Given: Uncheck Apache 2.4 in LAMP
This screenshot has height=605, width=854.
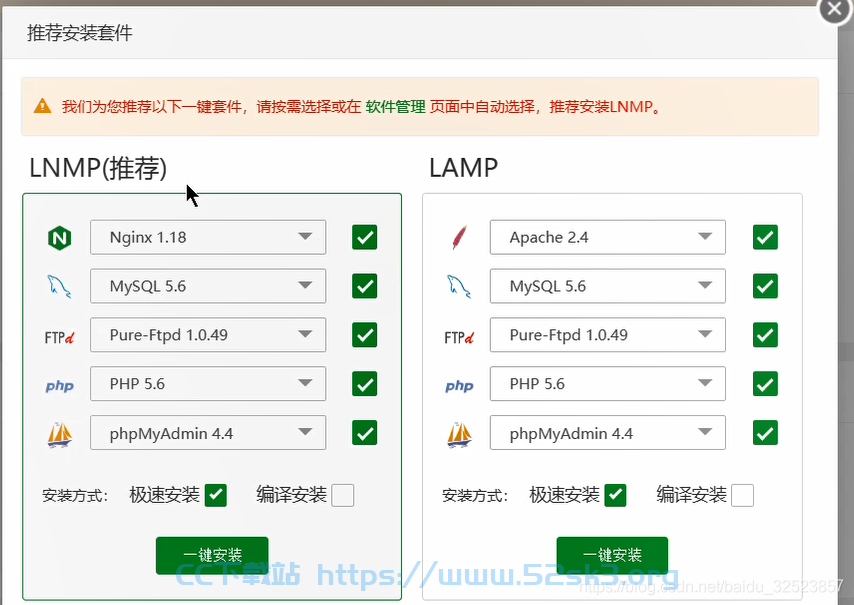Looking at the screenshot, I should point(765,237).
